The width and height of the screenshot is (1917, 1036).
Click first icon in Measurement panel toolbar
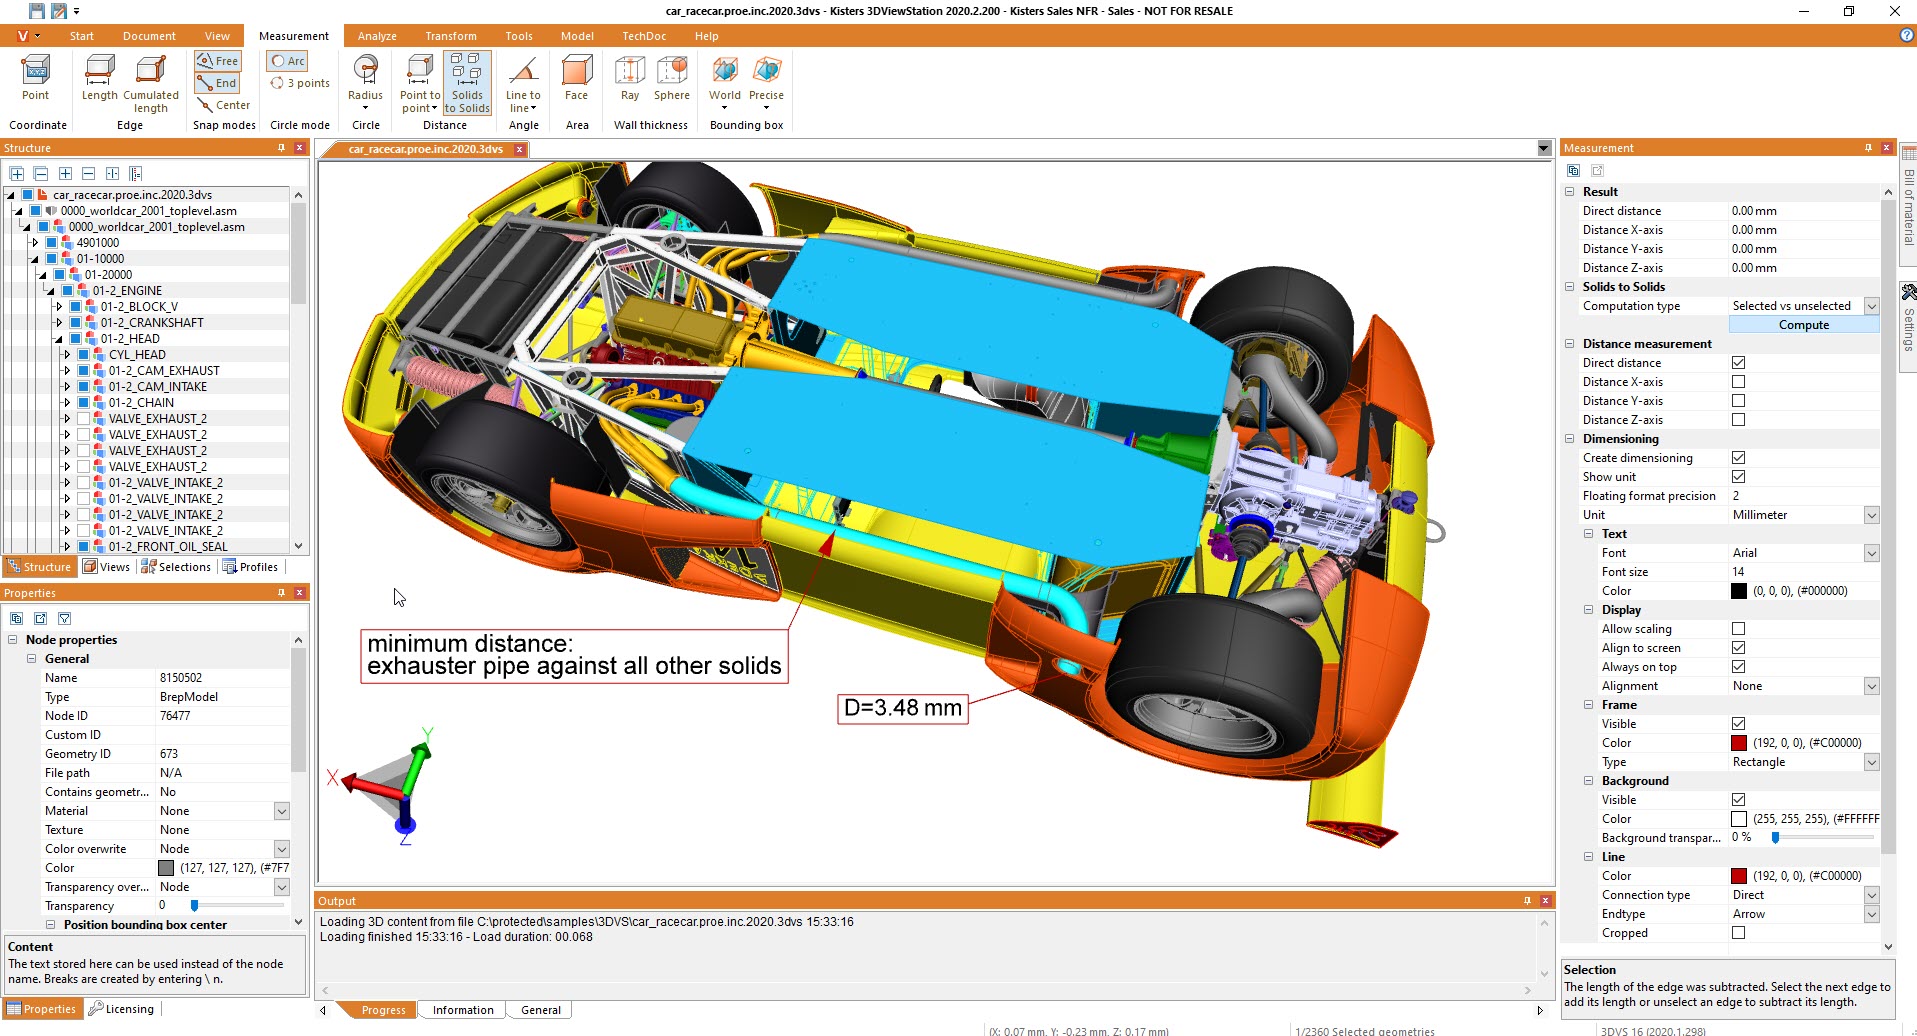click(x=1573, y=171)
